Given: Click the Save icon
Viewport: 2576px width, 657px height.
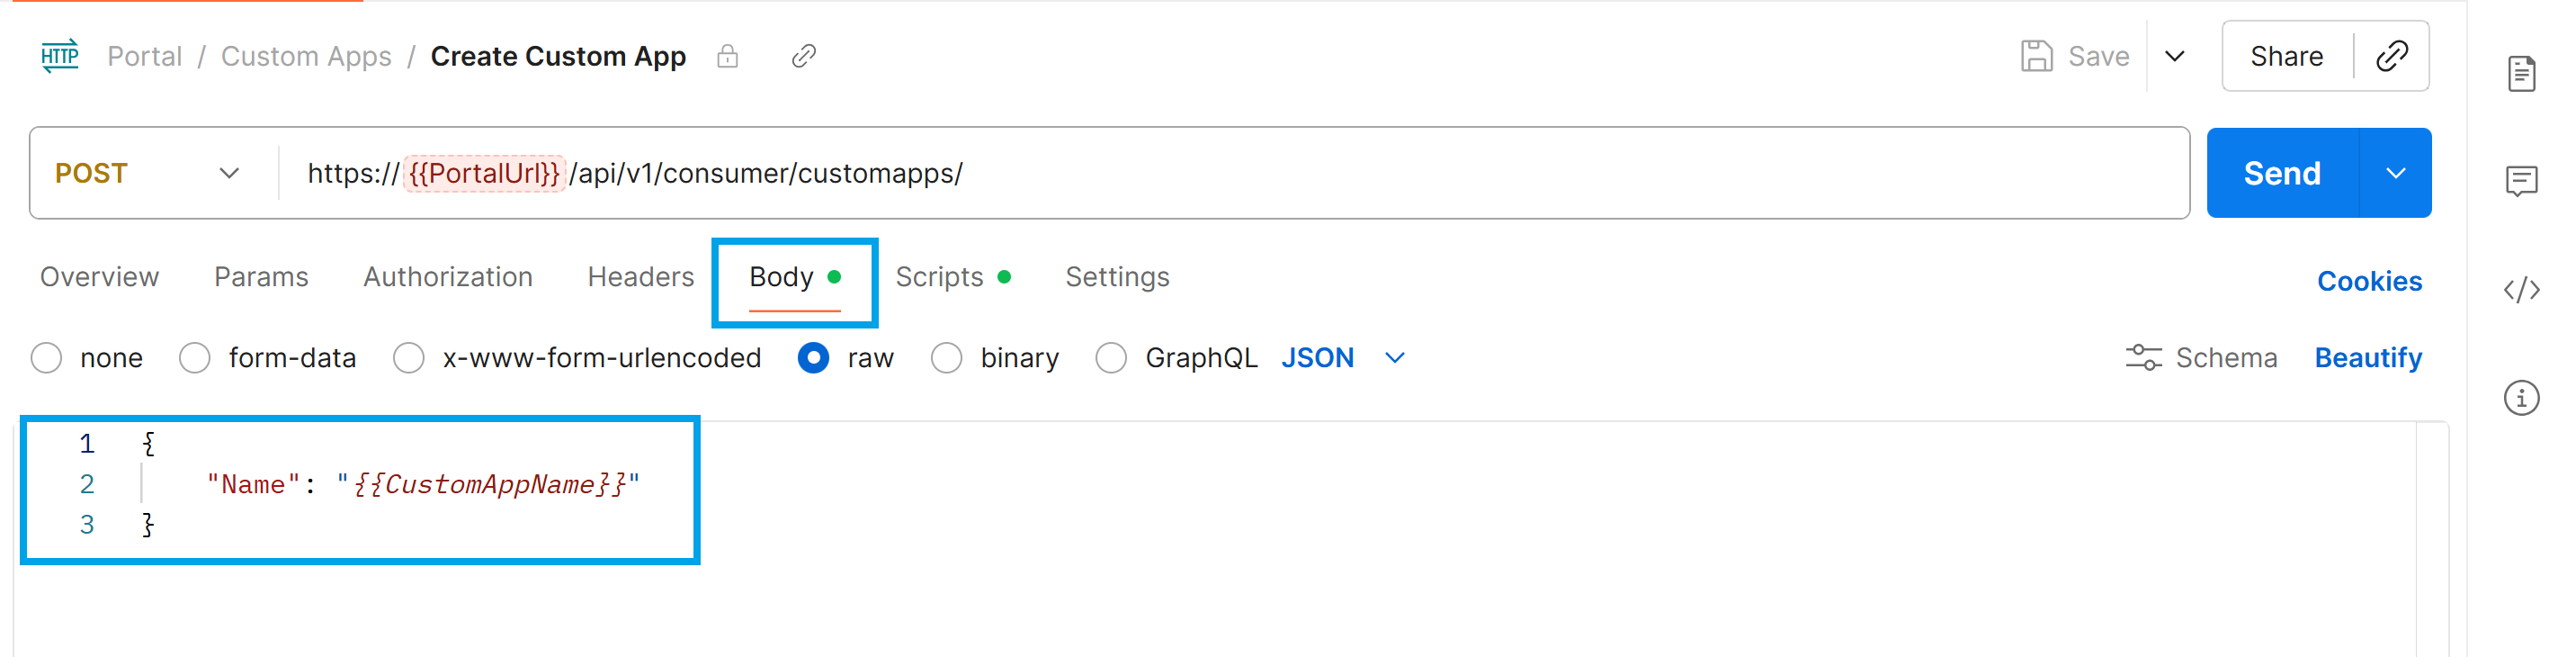Looking at the screenshot, I should point(2037,55).
